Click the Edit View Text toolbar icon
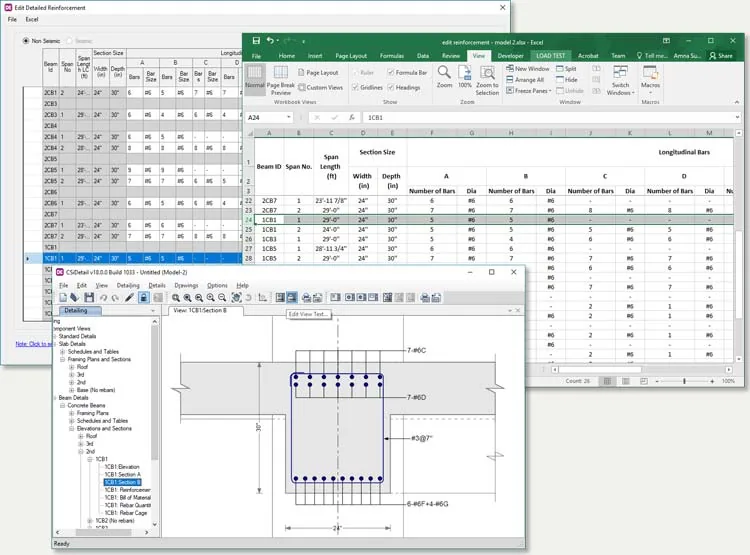 [292, 298]
